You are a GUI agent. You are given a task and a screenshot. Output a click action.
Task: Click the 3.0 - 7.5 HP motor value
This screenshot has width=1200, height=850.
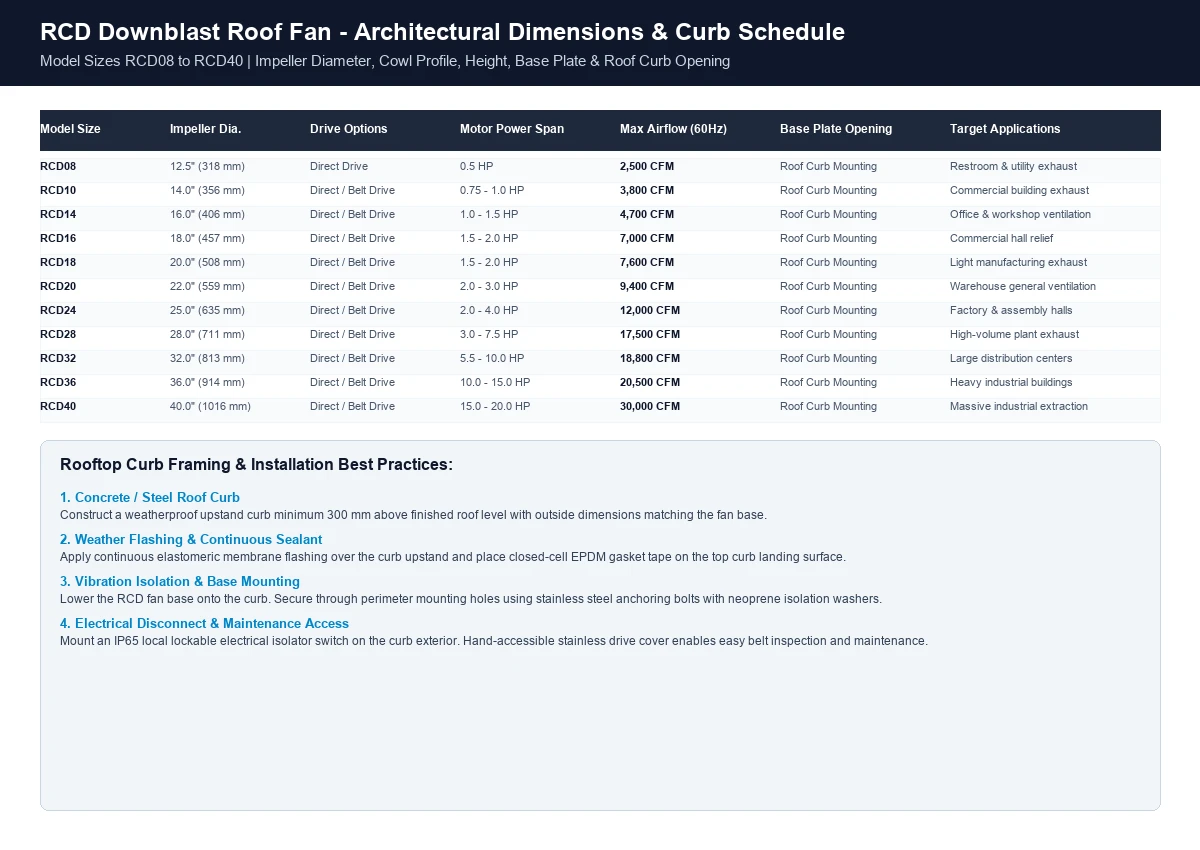click(x=489, y=334)
